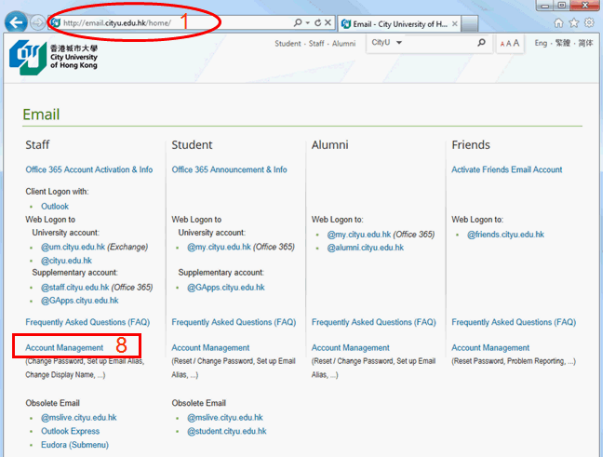Screen dimensions: 603x457
Task: Expand the address bar search dropdown arrow
Action: coord(306,21)
